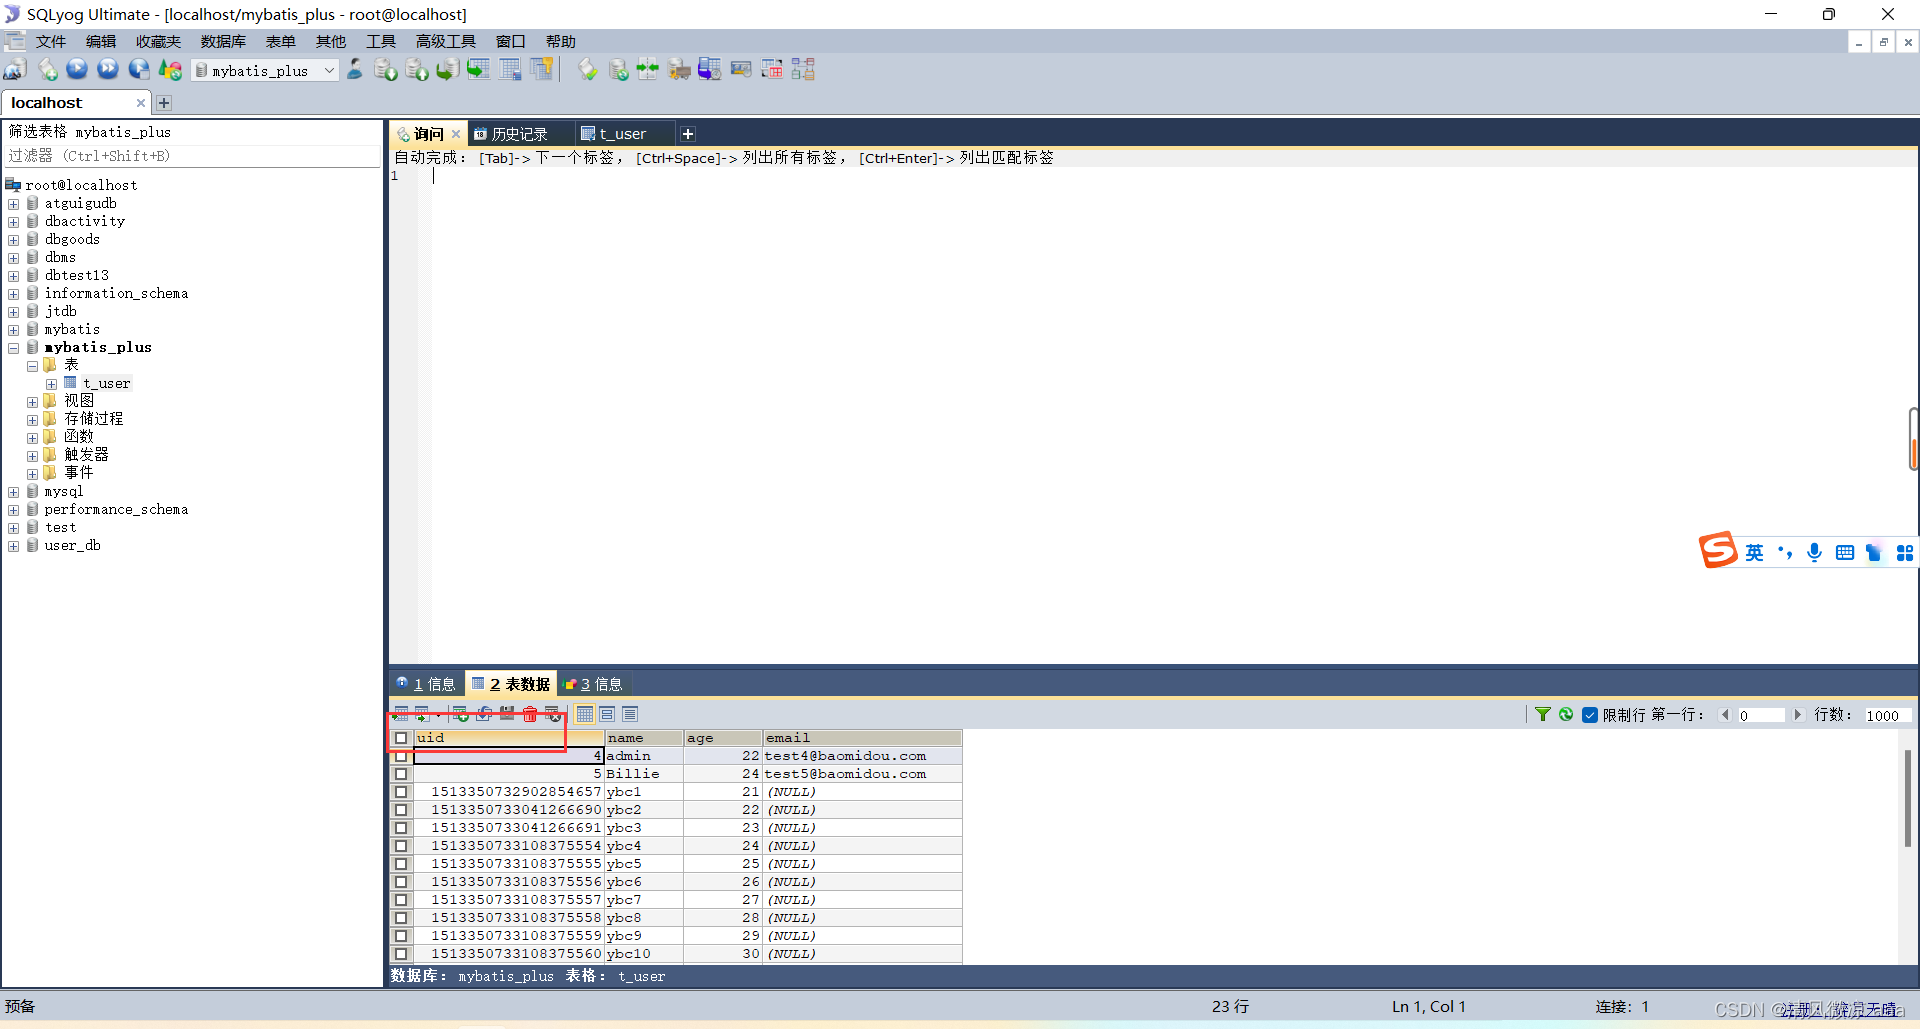This screenshot has height=1029, width=1920.
Task: Expand the atguigudb database node
Action: pyautogui.click(x=14, y=204)
